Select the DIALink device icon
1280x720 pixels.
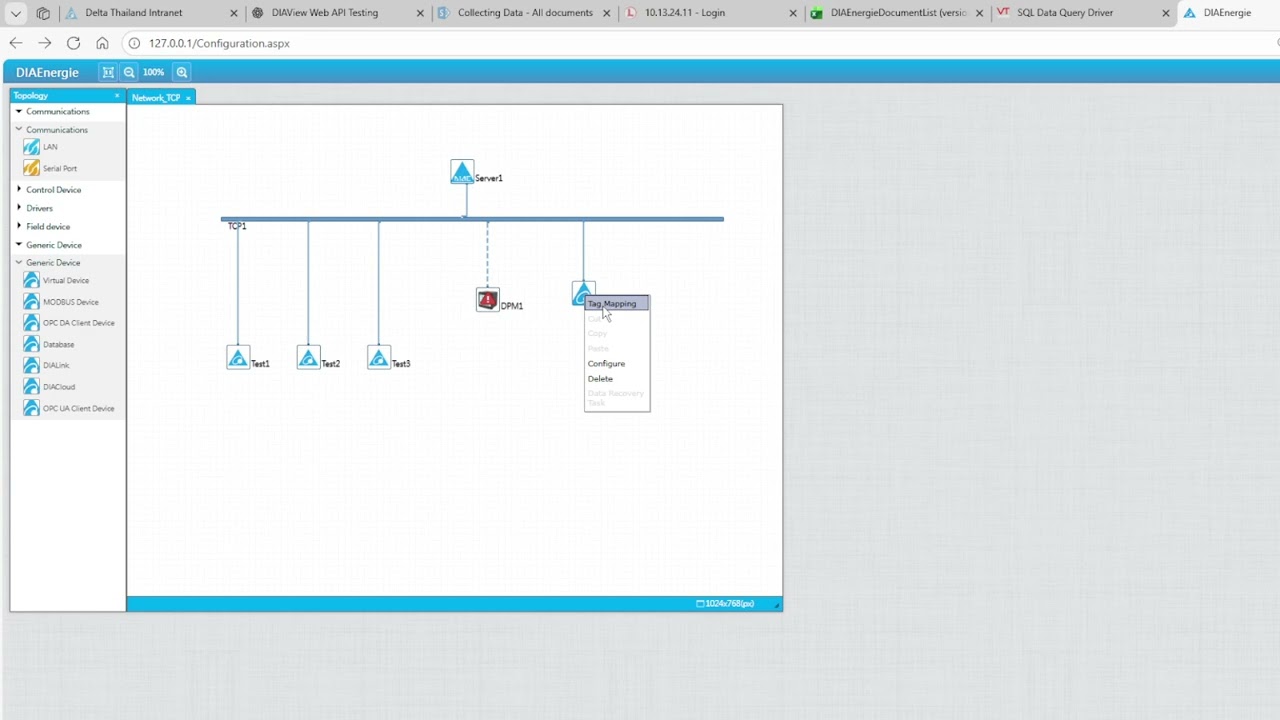pos(31,365)
